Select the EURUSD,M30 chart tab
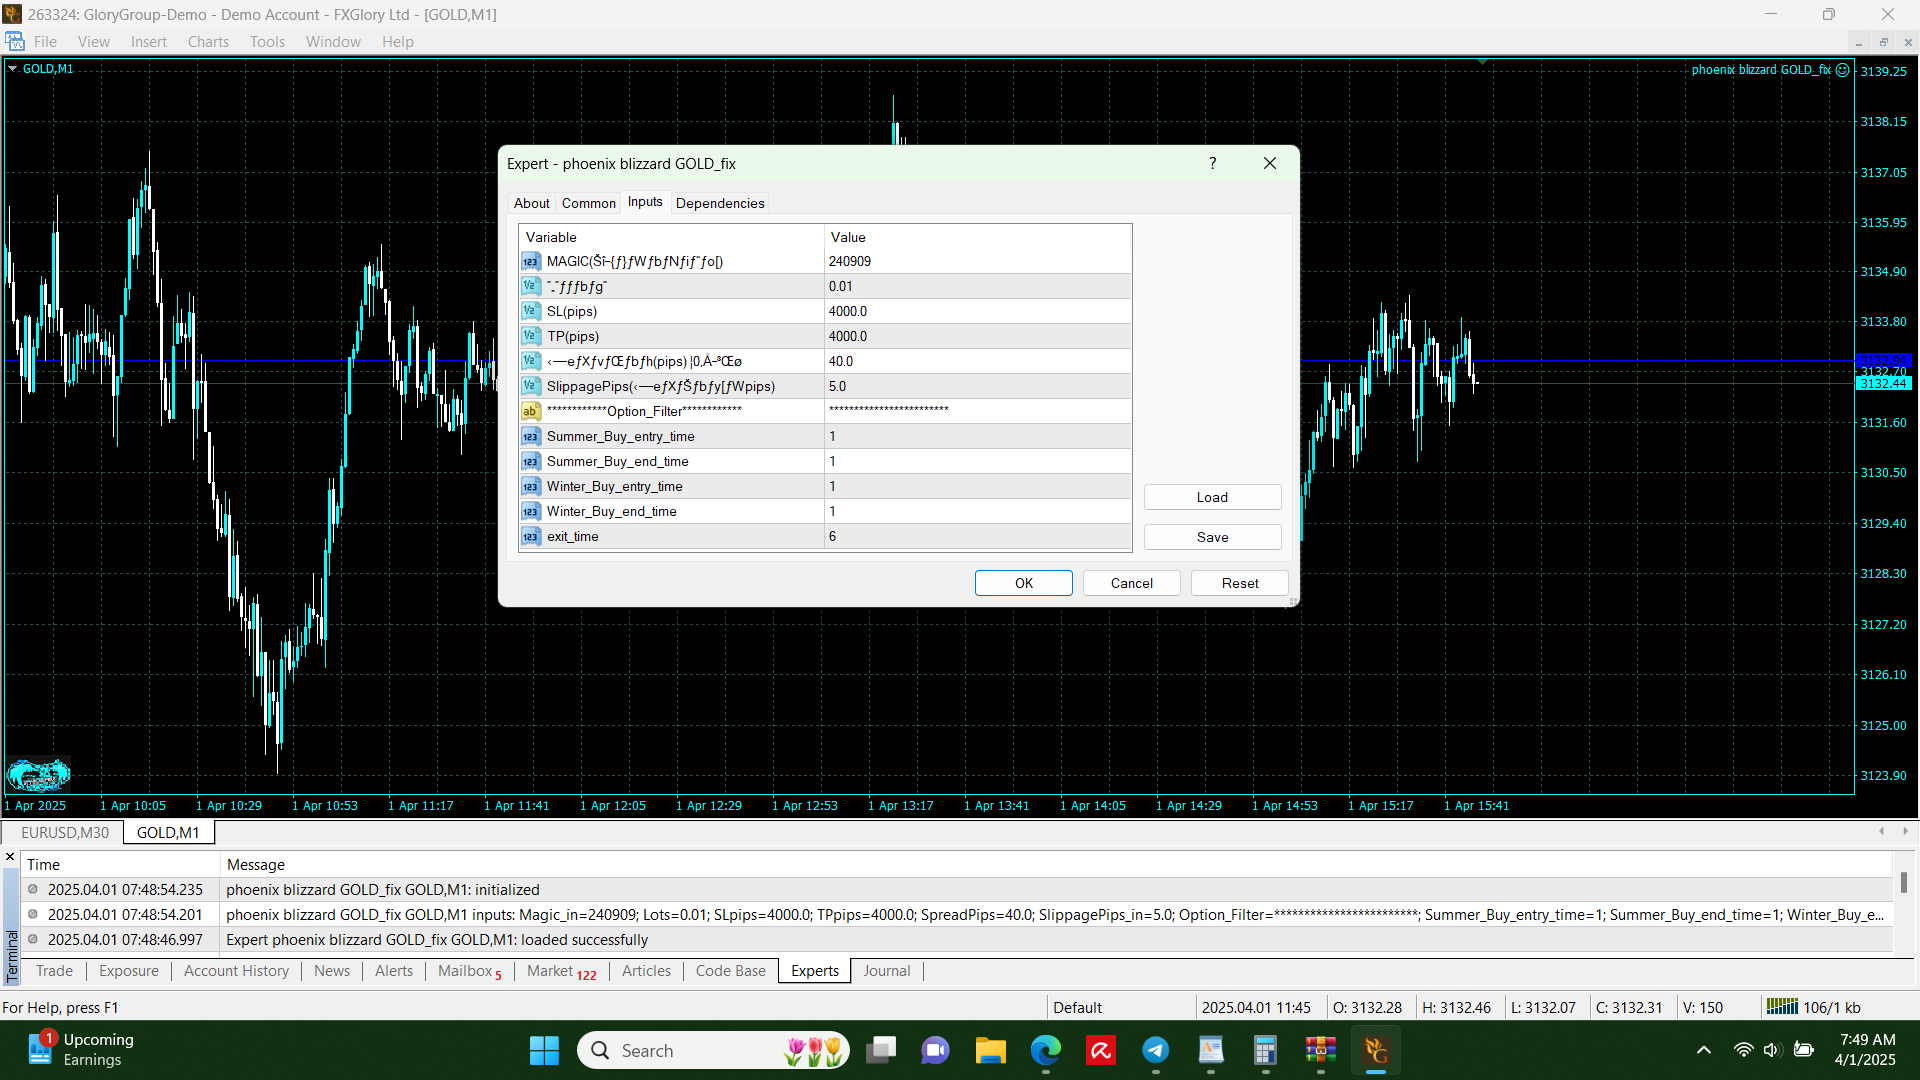 [65, 833]
